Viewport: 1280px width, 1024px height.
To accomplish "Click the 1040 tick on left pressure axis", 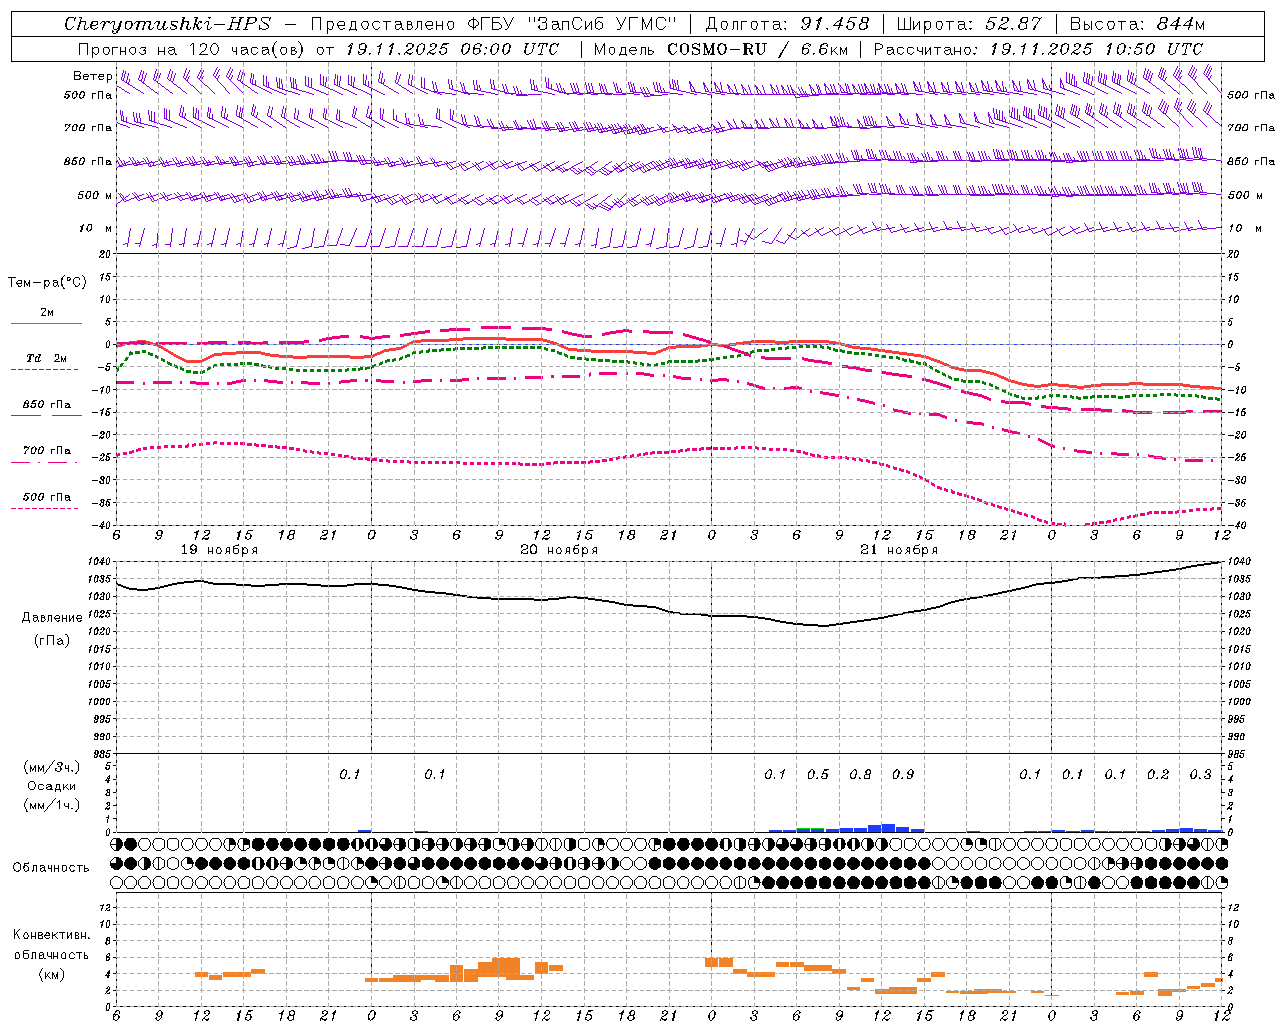I will coord(101,562).
